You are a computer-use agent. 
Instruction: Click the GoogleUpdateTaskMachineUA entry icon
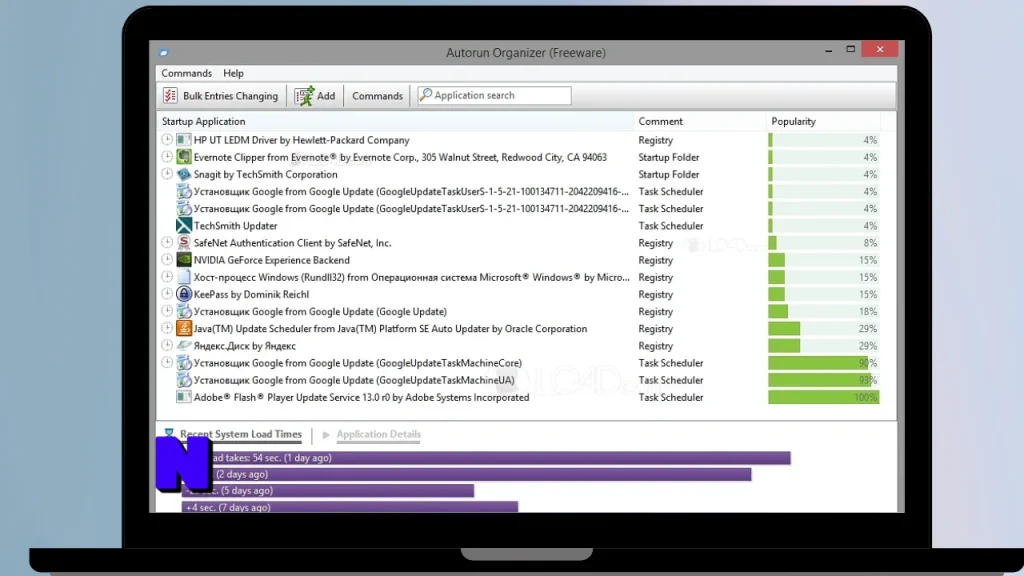coord(184,380)
